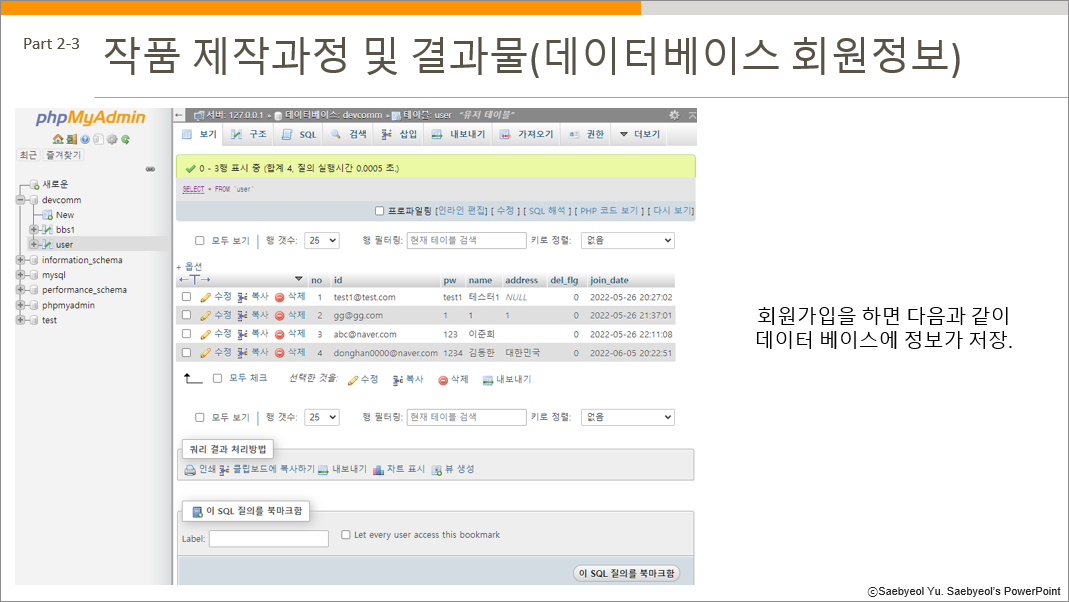The width and height of the screenshot is (1069, 602).
Task: Click the document icon beside the help icon
Action: tap(98, 139)
